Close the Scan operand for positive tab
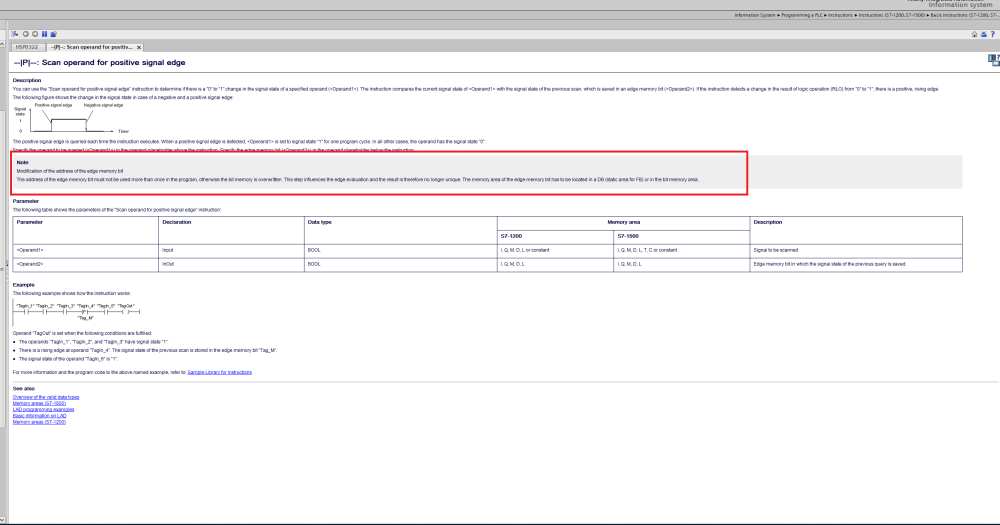Viewport: 1000px width, 525px height. click(139, 47)
